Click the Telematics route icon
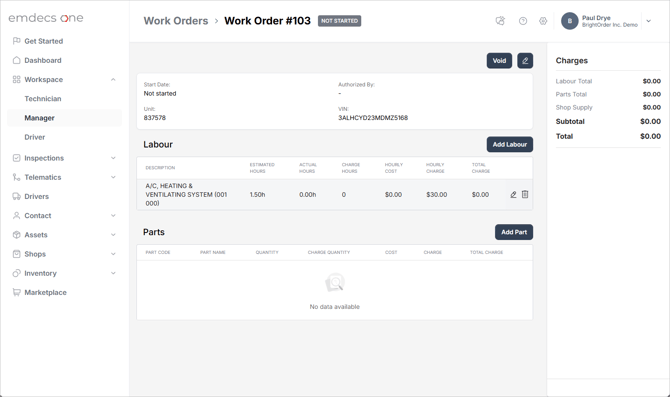The image size is (670, 397). [16, 177]
